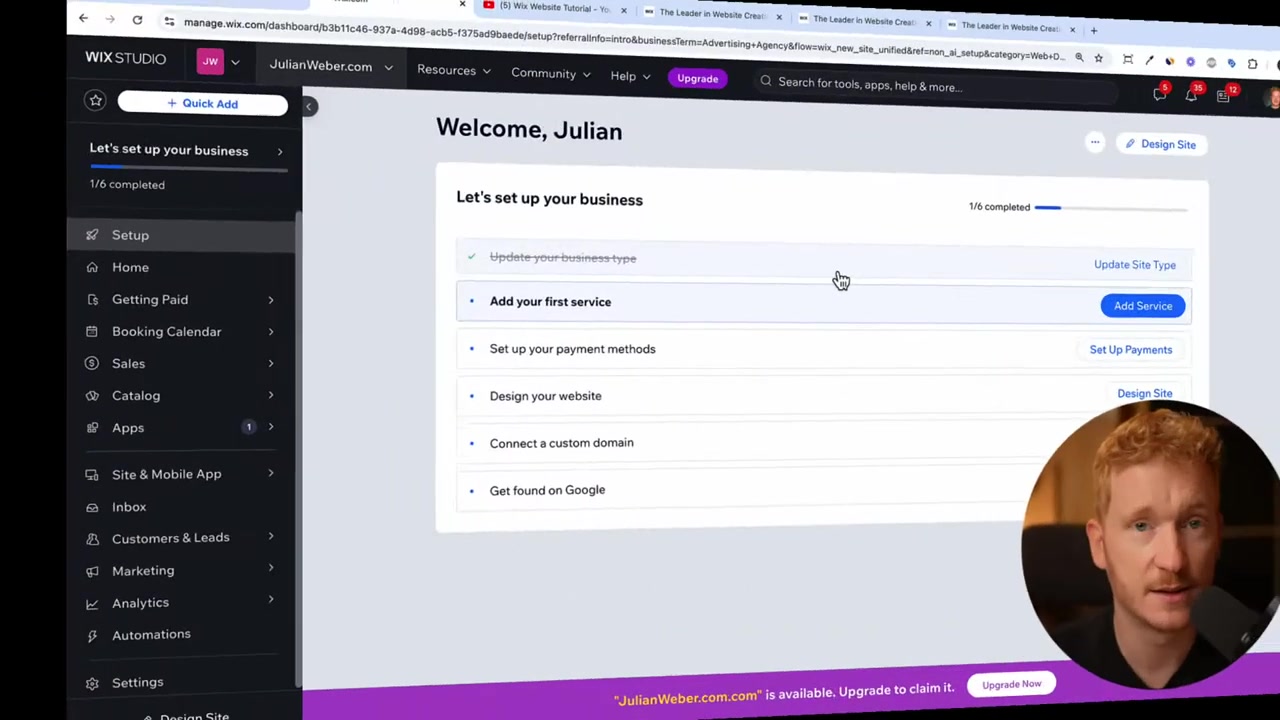Click Design Site in the Design your website row
The width and height of the screenshot is (1280, 720).
tap(1145, 393)
